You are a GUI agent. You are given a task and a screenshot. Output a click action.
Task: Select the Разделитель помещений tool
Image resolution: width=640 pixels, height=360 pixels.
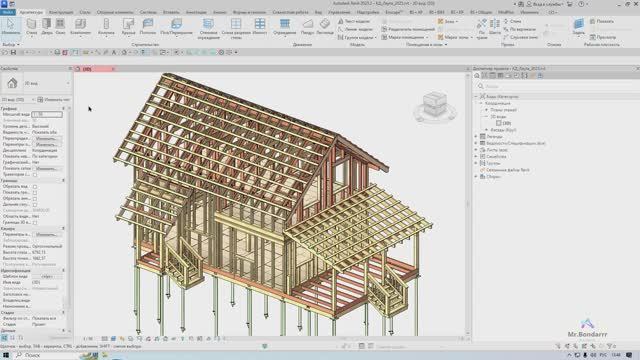[x=408, y=29]
